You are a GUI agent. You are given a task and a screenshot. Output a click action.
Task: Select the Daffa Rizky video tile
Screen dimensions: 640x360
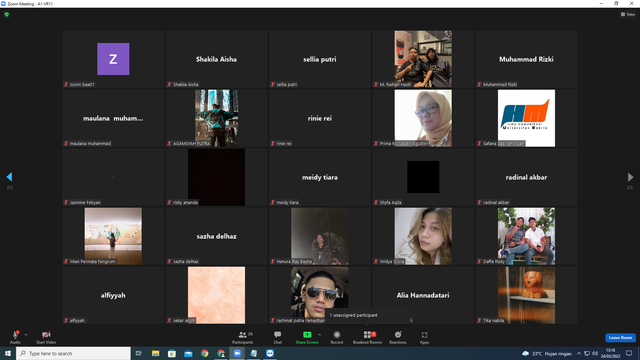(526, 236)
